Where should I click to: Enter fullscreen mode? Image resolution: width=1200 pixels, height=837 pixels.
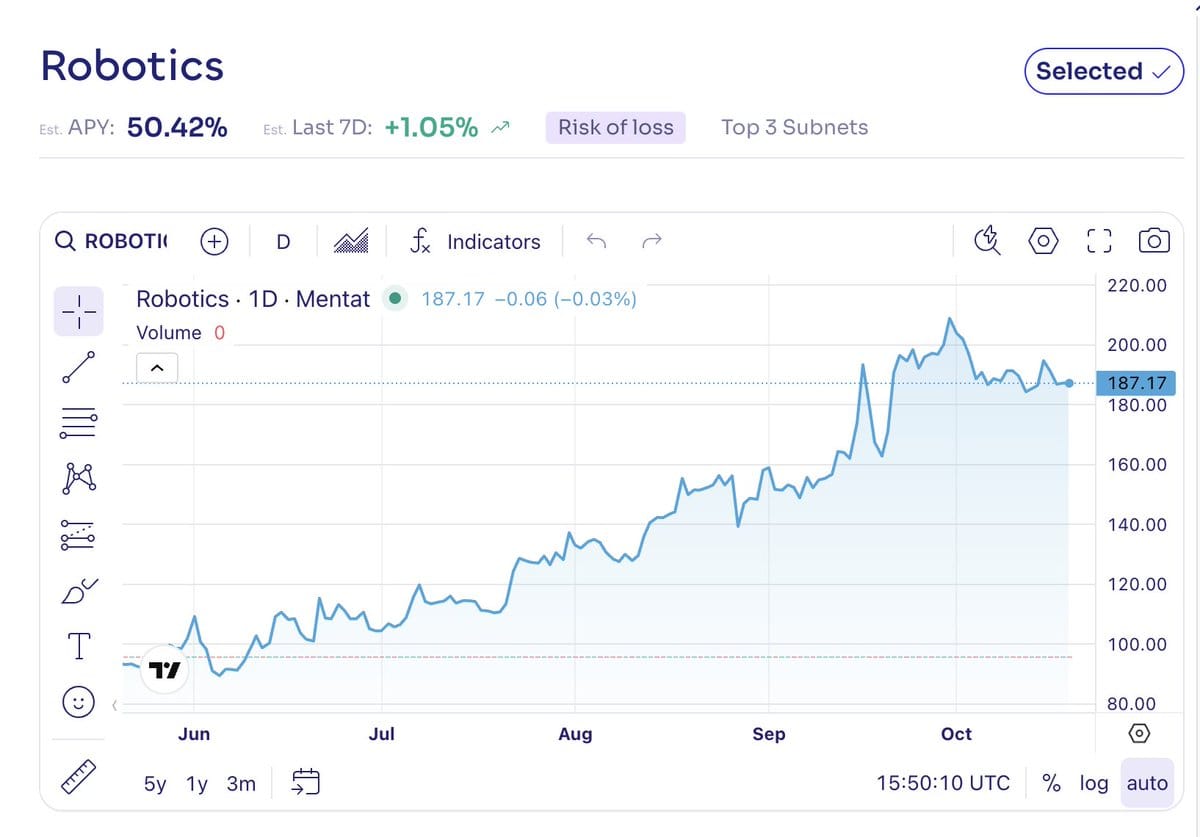pos(1099,240)
